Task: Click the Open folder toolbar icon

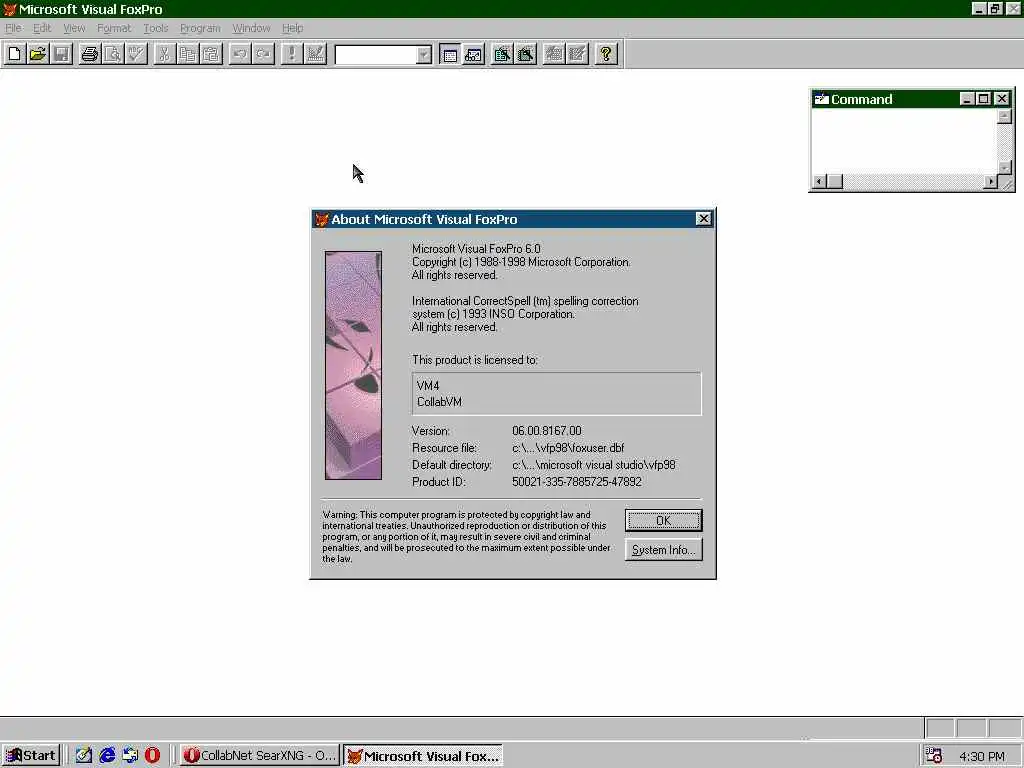Action: [38, 54]
